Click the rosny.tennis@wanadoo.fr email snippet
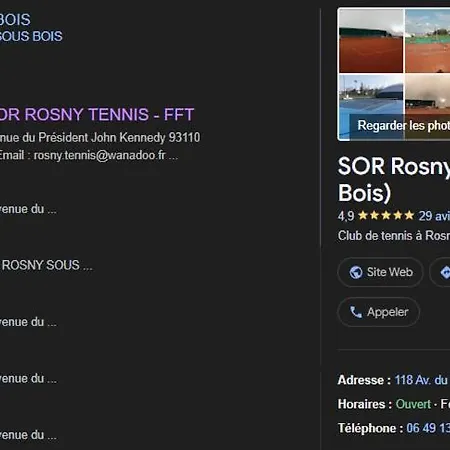Screen dimensions: 450x450 [x=99, y=155]
